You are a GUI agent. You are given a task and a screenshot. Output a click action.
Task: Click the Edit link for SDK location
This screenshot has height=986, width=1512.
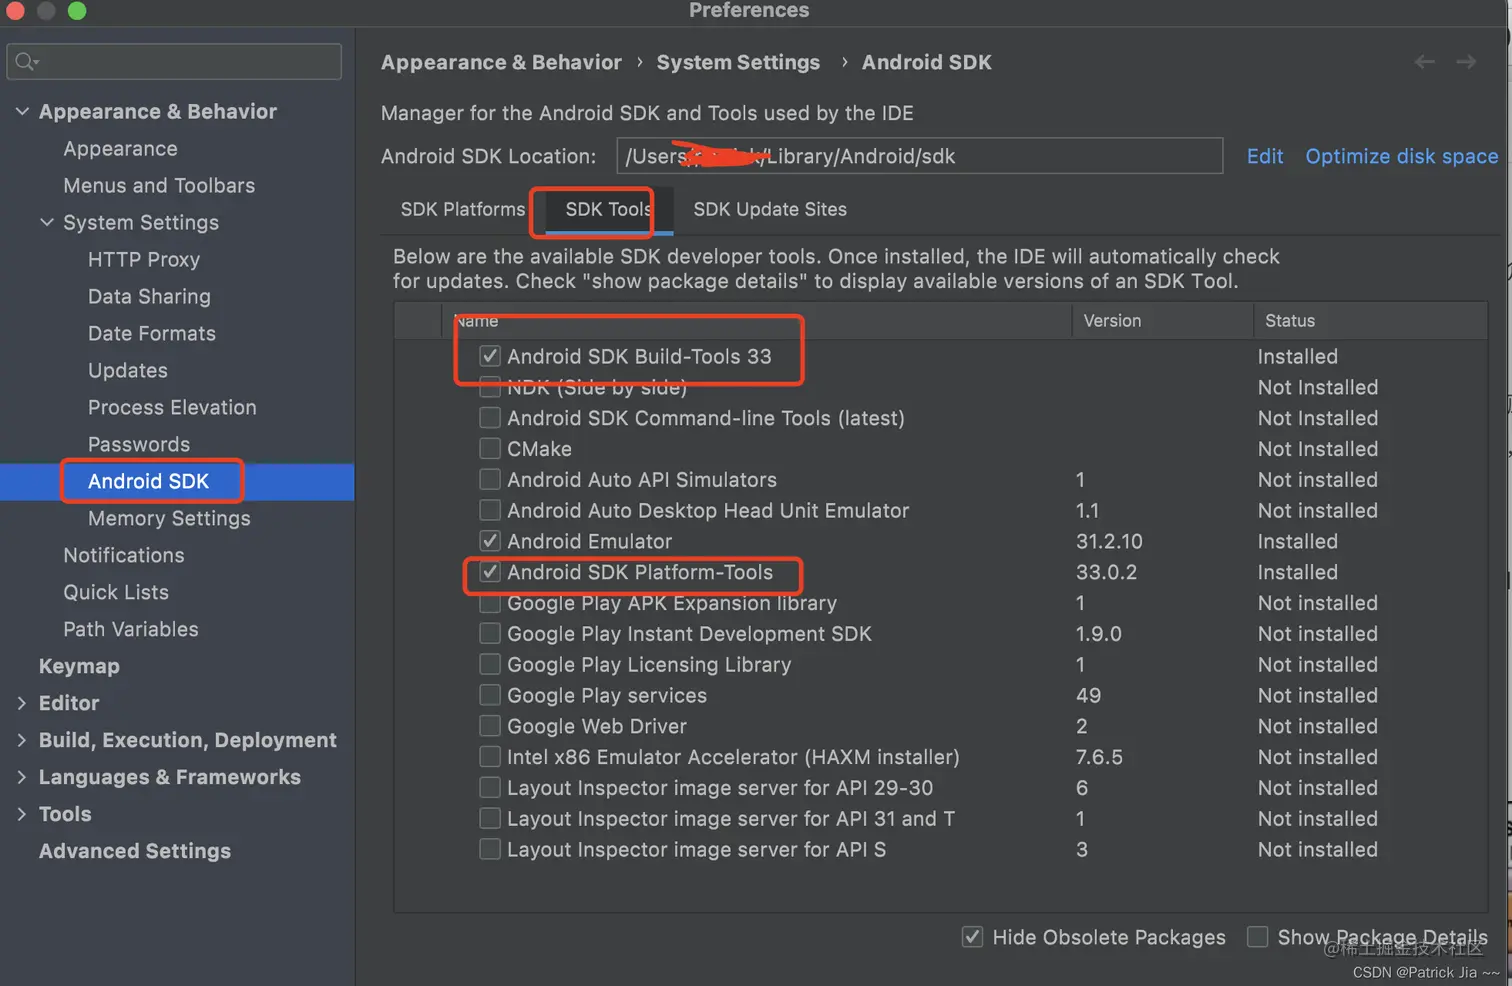coord(1264,156)
